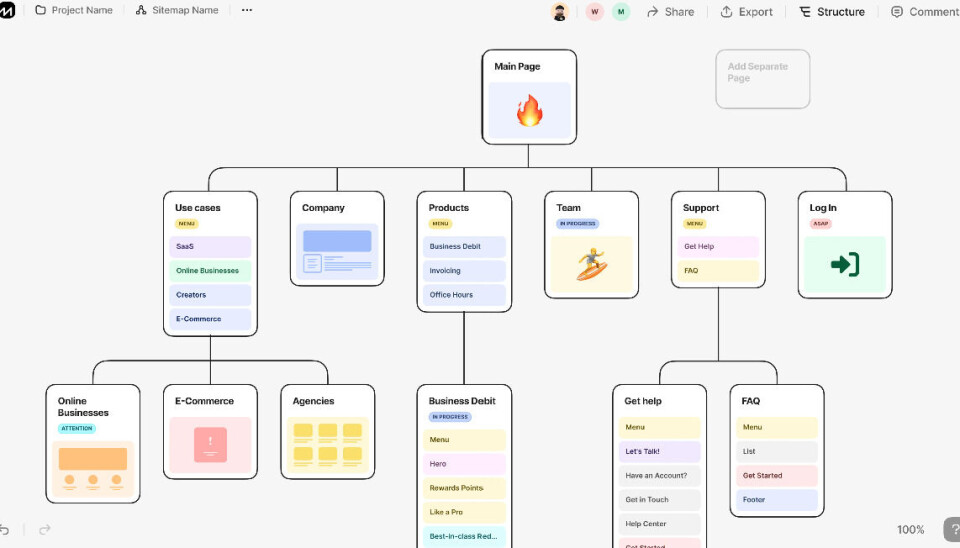Viewport: 960px width, 548px height.
Task: Click the Share button
Action: 670,12
